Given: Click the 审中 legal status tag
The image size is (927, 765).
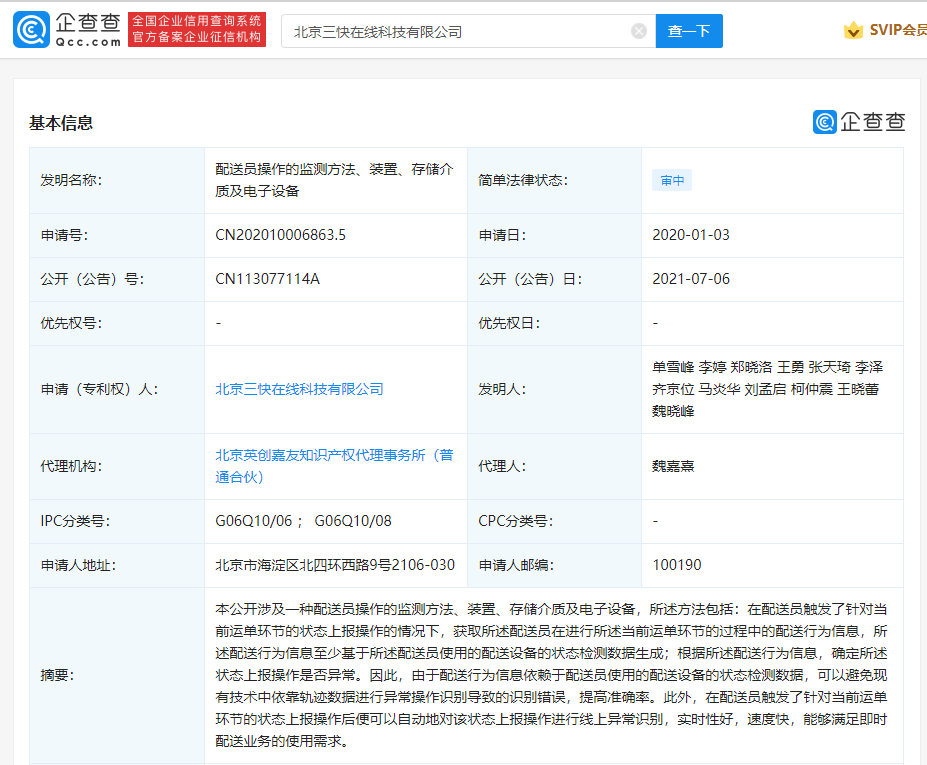Looking at the screenshot, I should (x=672, y=180).
